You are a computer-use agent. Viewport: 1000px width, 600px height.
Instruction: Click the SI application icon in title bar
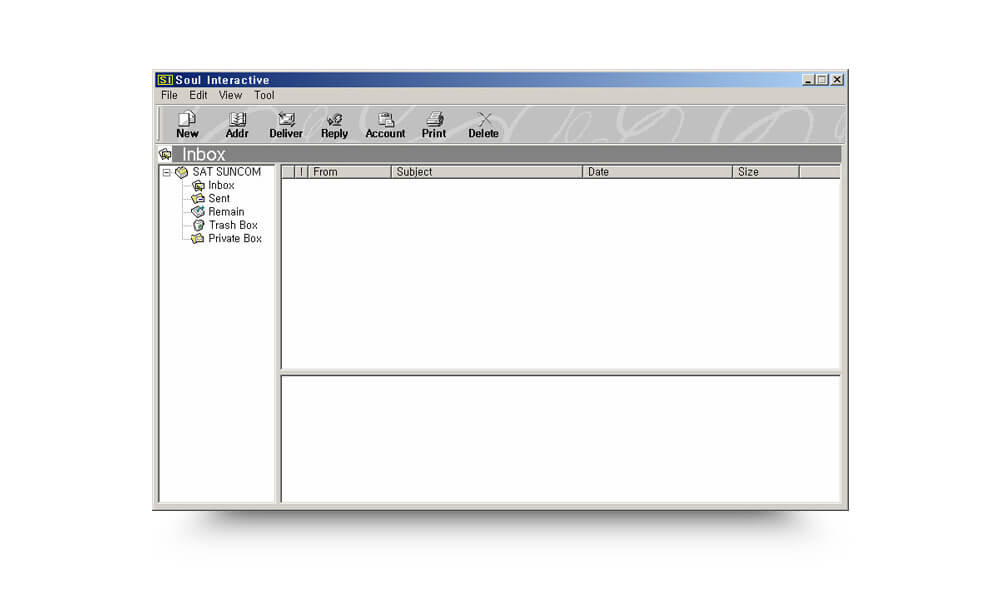click(x=165, y=80)
